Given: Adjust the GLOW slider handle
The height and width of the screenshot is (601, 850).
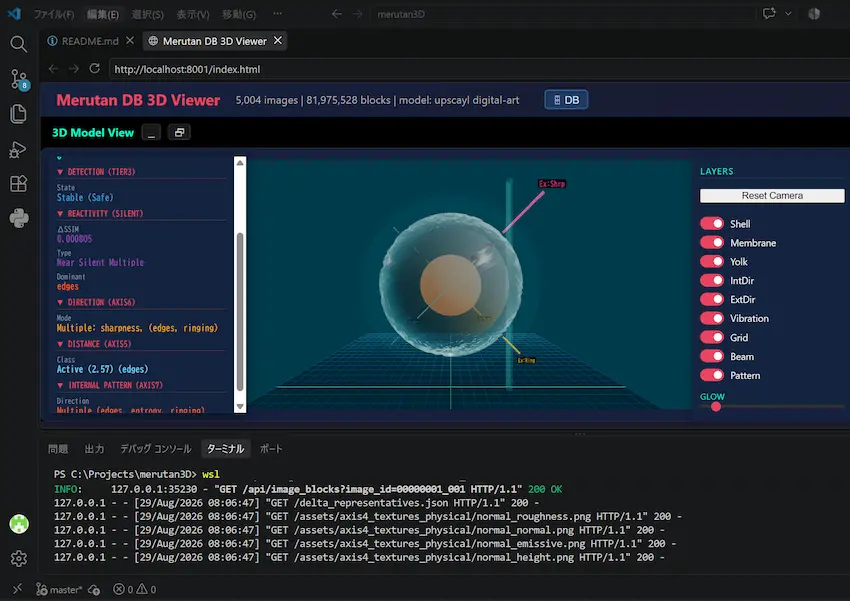Looking at the screenshot, I should (716, 406).
